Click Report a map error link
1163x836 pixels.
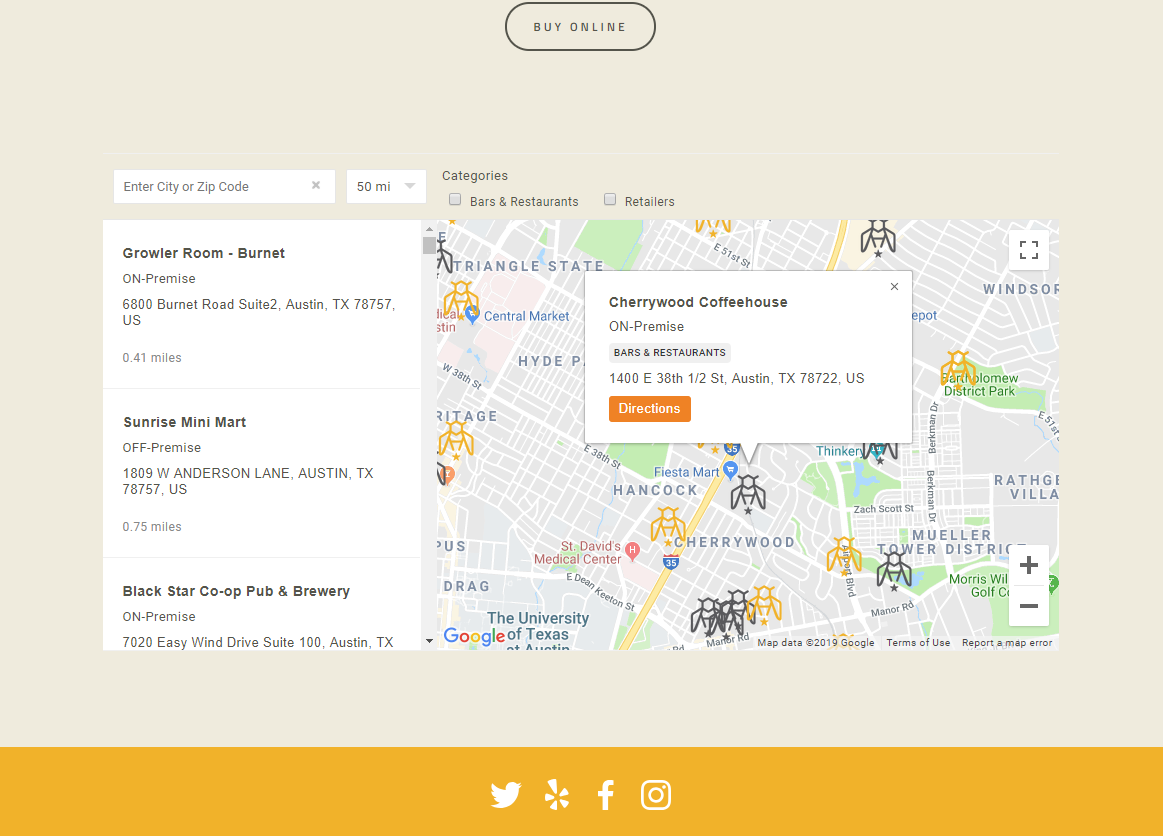1006,642
